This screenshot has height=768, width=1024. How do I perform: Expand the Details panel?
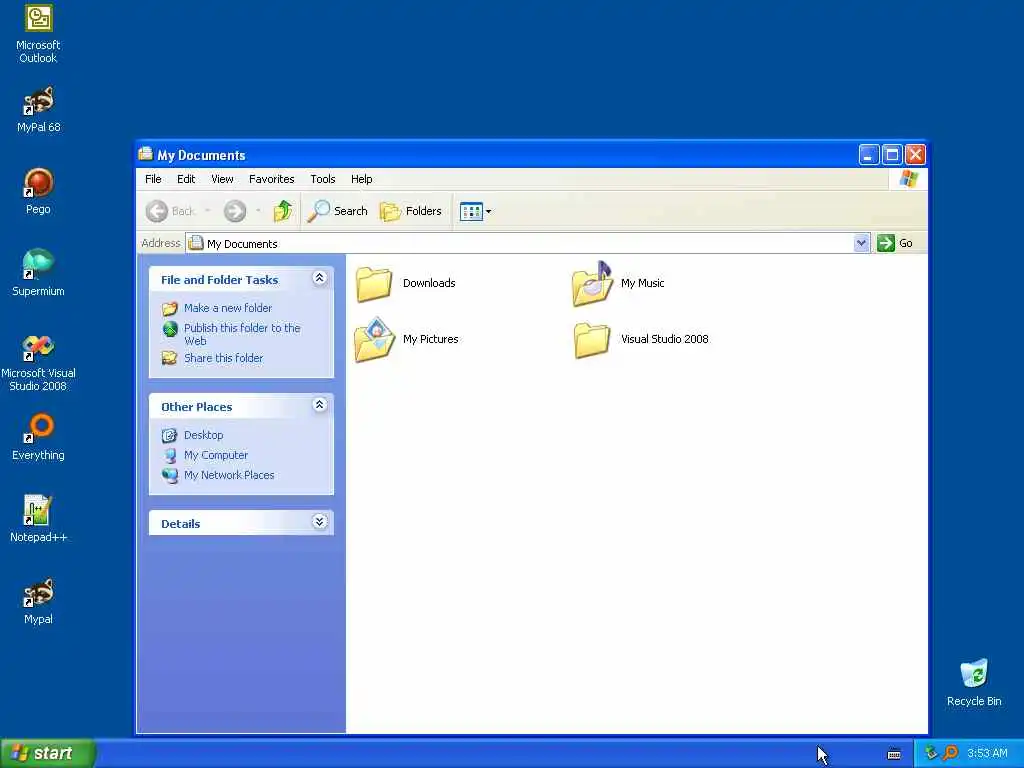pyautogui.click(x=319, y=522)
